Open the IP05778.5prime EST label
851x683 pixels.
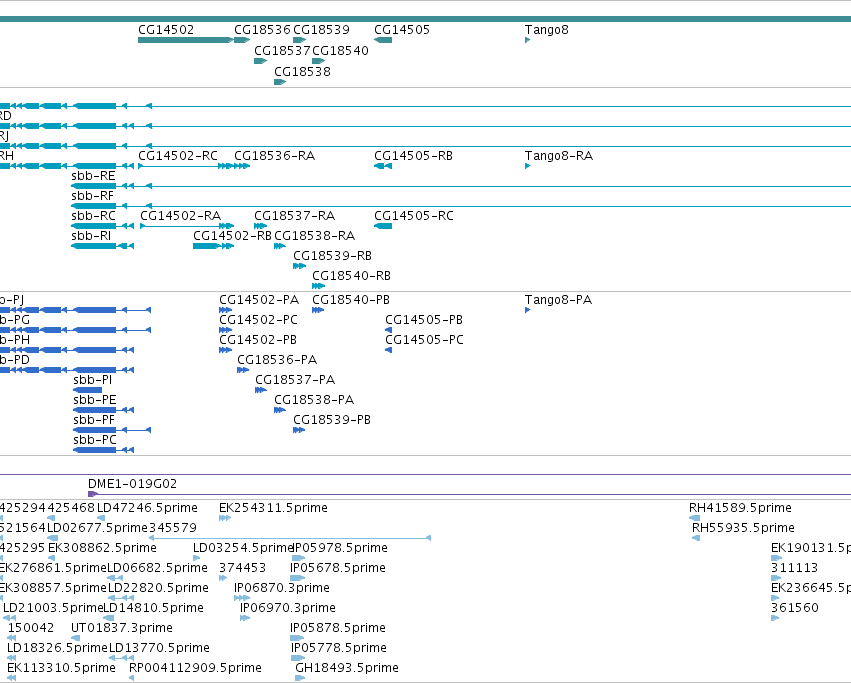339,648
